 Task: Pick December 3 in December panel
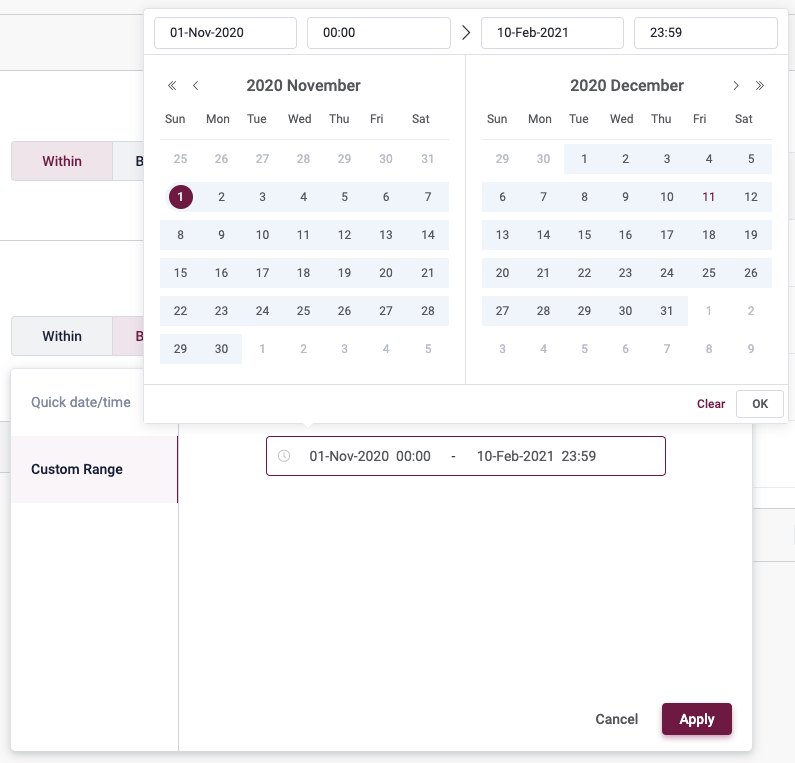coord(667,159)
